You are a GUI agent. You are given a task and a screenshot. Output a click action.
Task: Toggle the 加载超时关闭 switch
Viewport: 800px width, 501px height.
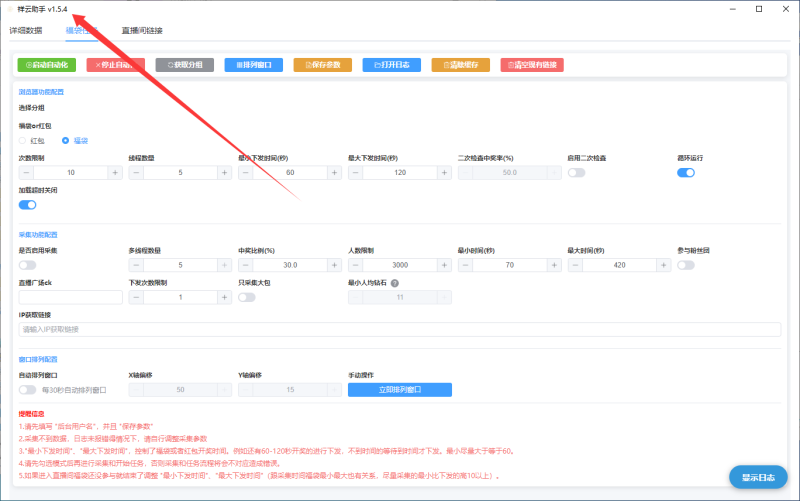point(28,205)
